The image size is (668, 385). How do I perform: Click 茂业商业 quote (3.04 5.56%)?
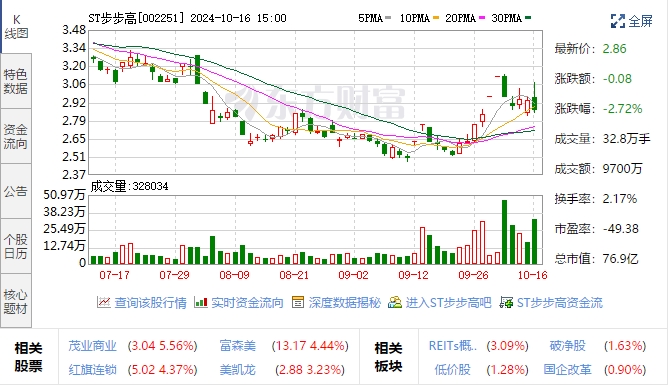[x=162, y=345]
